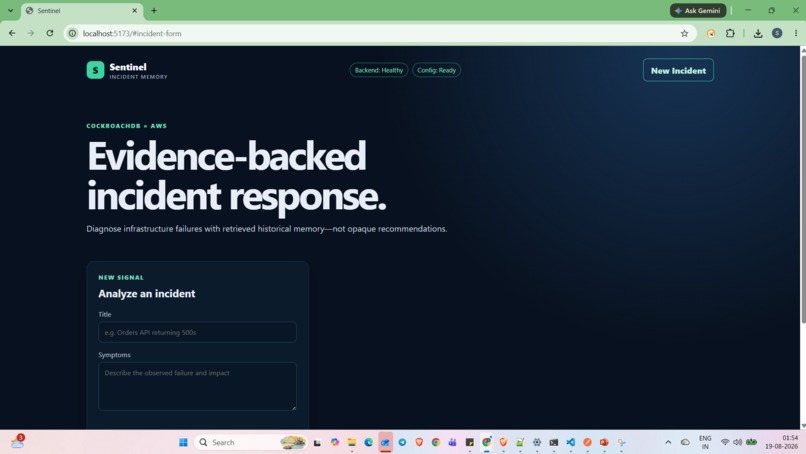Show hidden system tray icons chevron
806x454 pixels.
[x=668, y=442]
